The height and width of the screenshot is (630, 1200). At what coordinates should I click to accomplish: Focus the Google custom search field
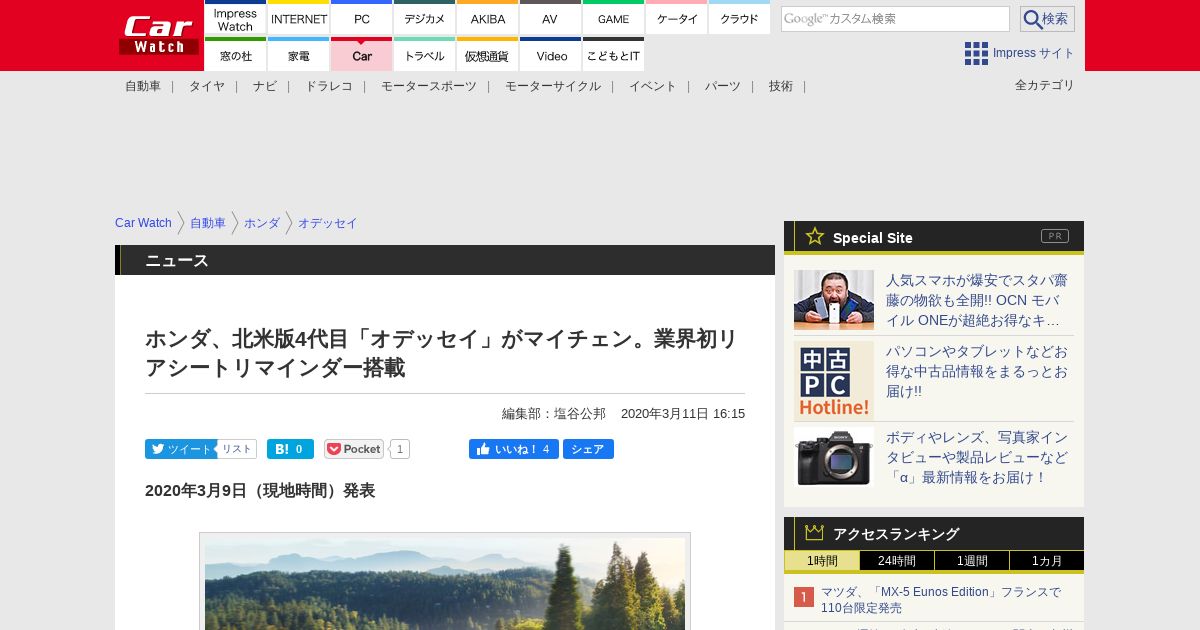coord(895,19)
